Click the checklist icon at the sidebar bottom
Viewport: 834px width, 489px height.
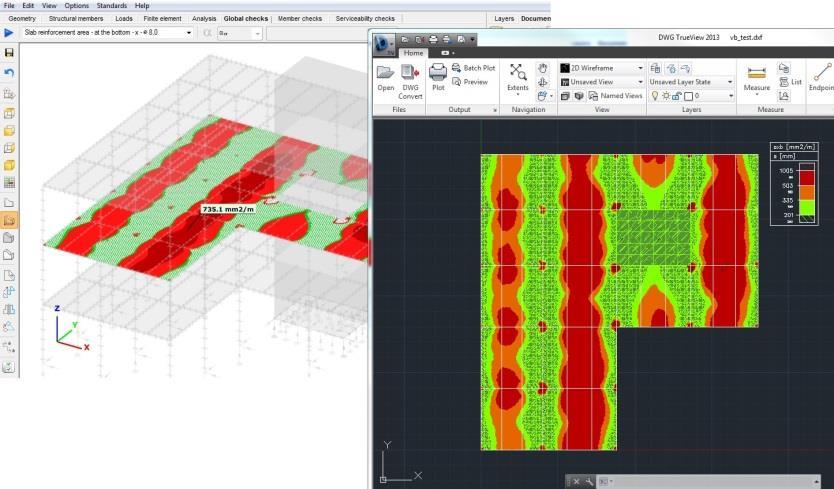9,367
